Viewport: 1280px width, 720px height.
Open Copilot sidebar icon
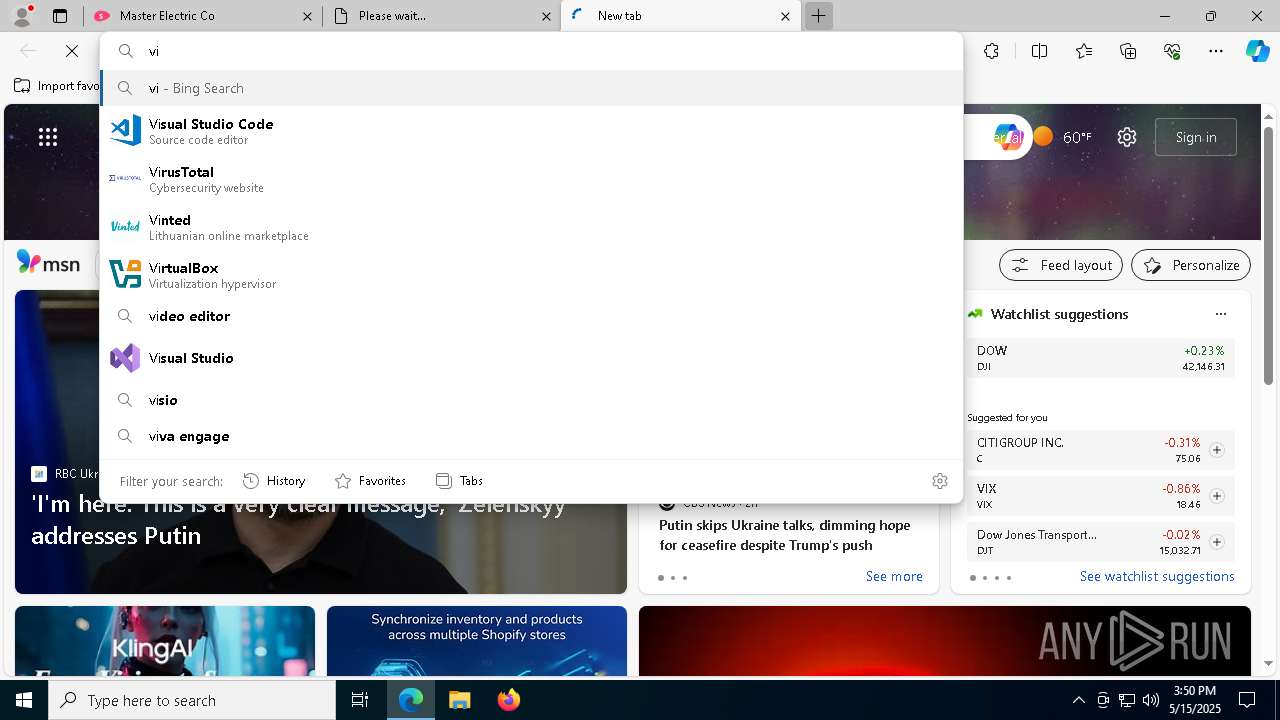(1257, 51)
